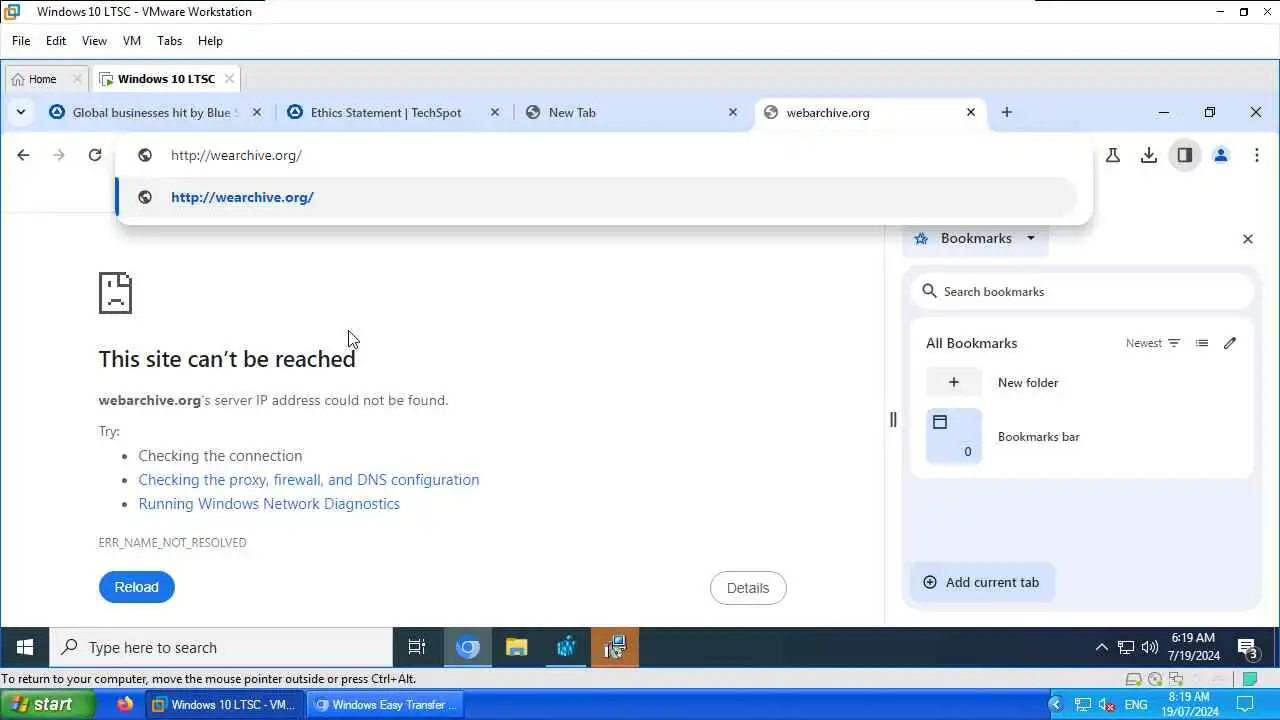The width and height of the screenshot is (1280, 720).
Task: Open VMware View menu
Action: tap(94, 41)
